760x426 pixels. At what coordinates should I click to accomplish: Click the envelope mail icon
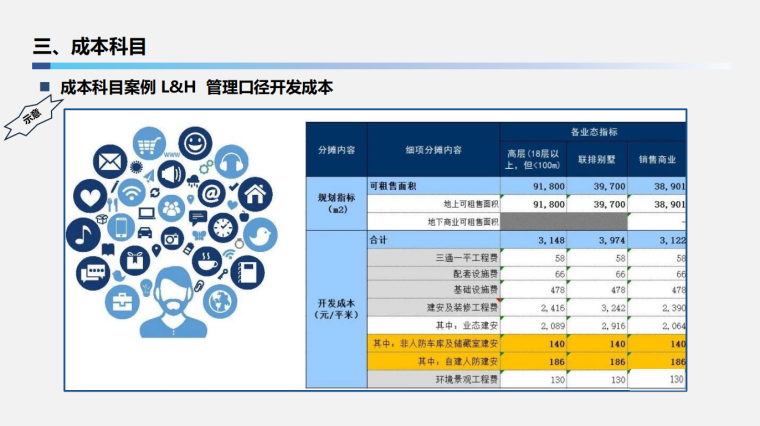(x=109, y=161)
